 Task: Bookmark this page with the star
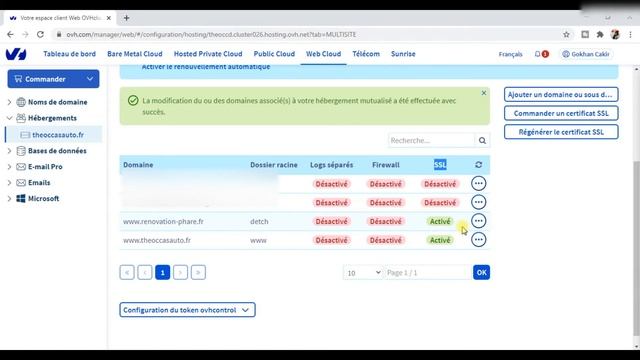[x=566, y=35]
